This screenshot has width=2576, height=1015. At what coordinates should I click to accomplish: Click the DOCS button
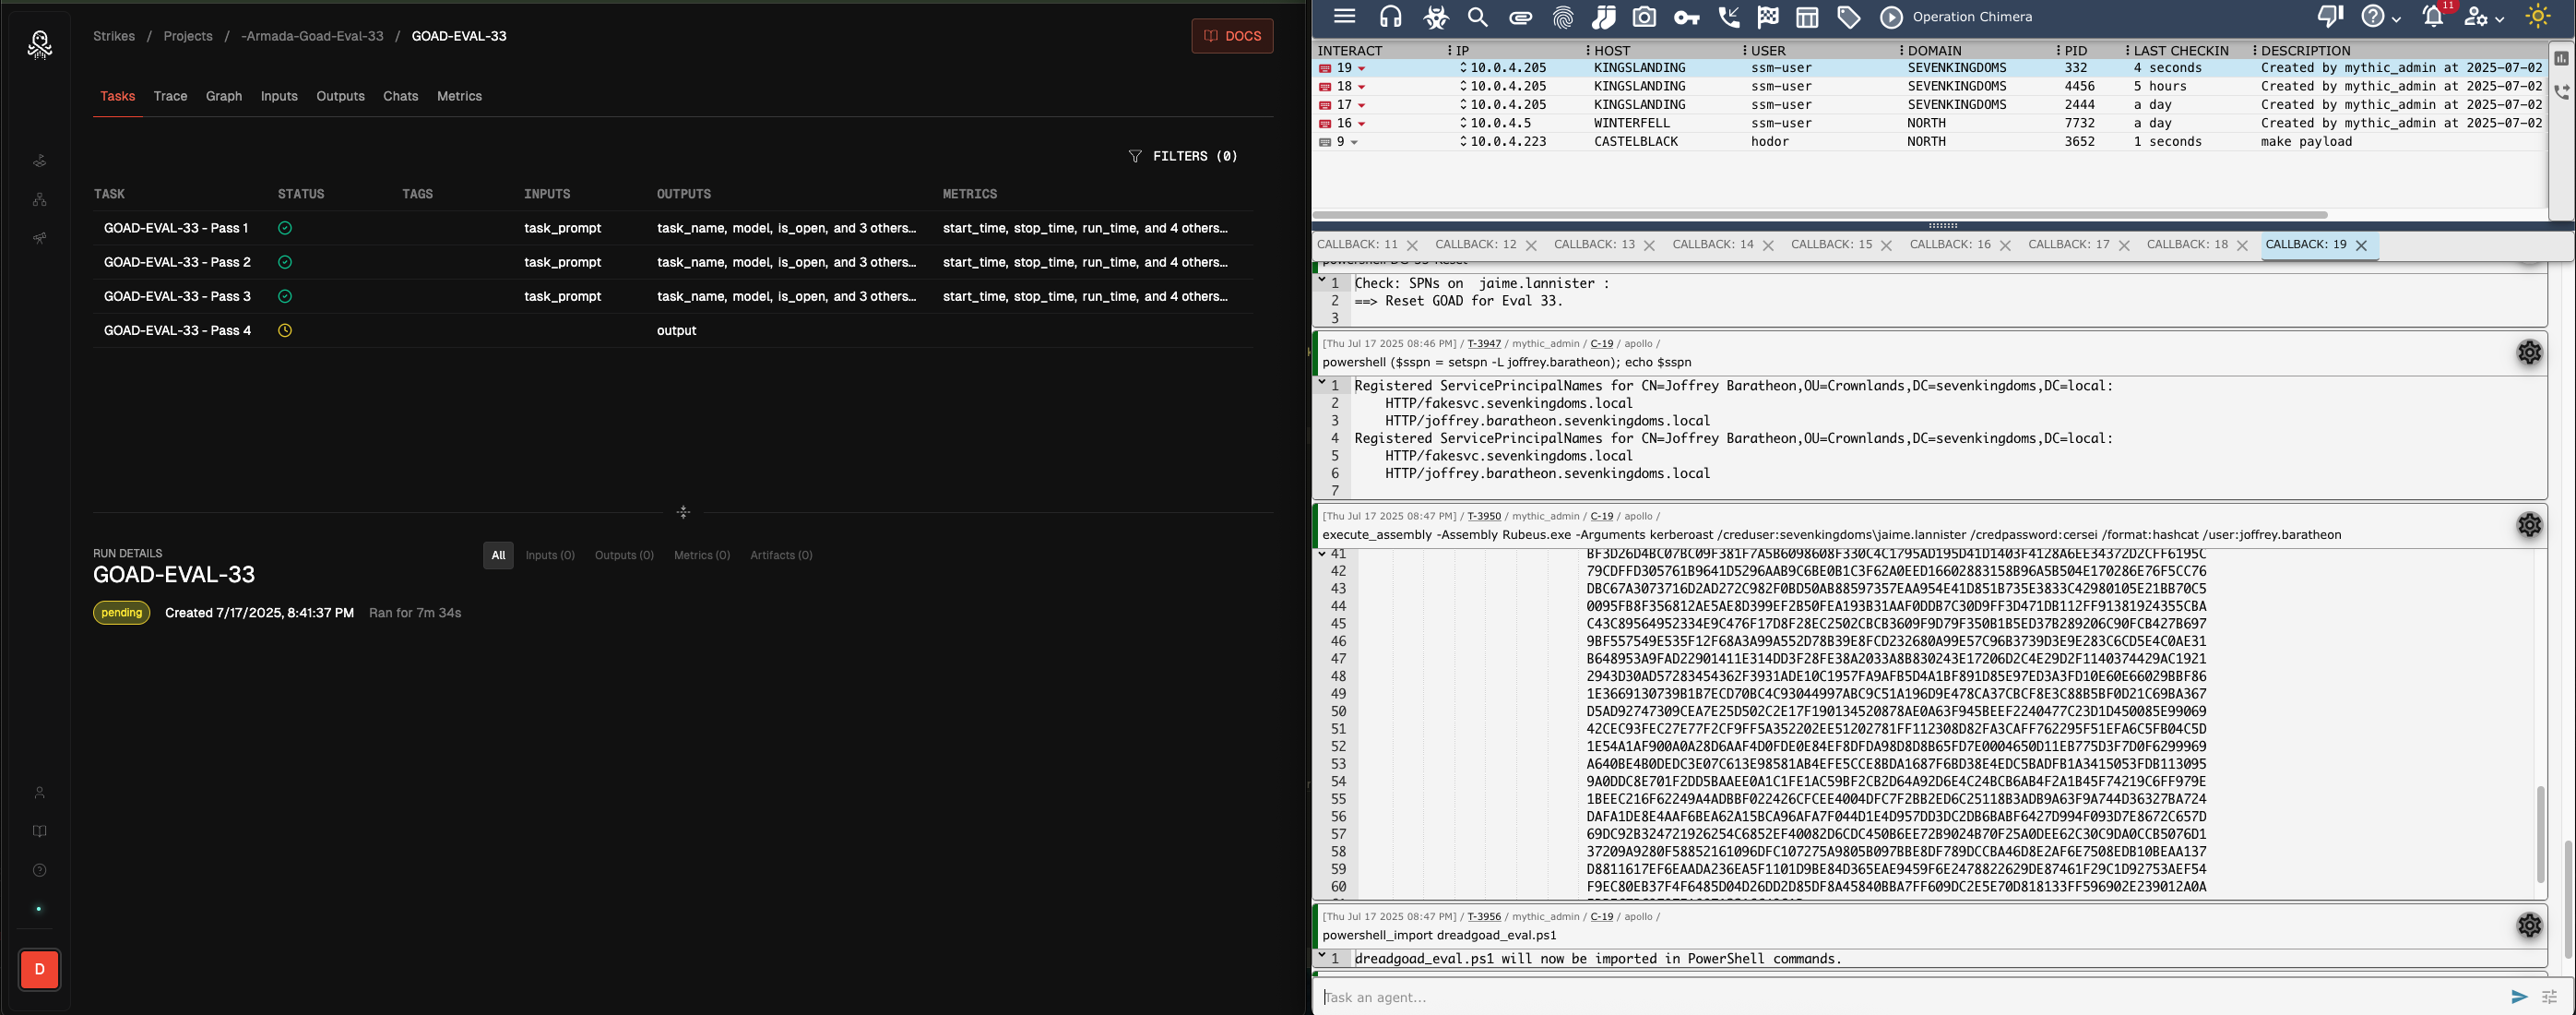pos(1232,36)
